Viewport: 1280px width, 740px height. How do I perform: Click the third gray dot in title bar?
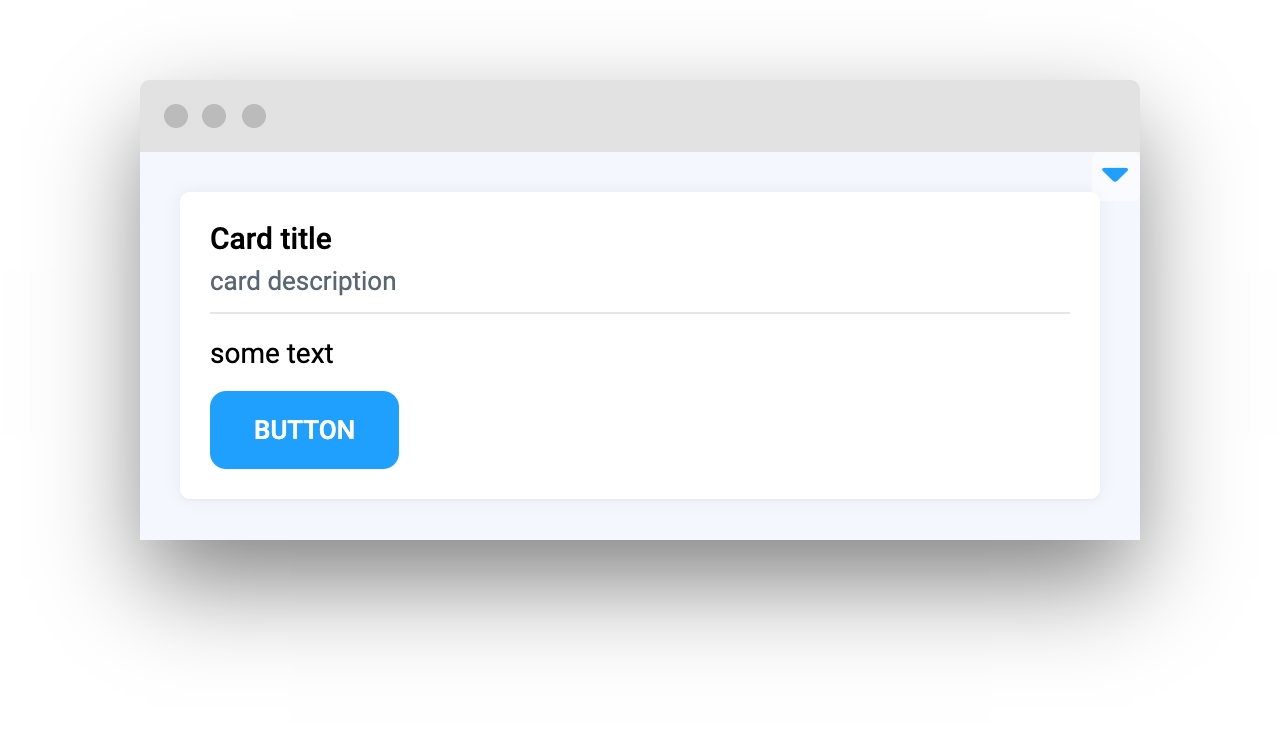254,116
